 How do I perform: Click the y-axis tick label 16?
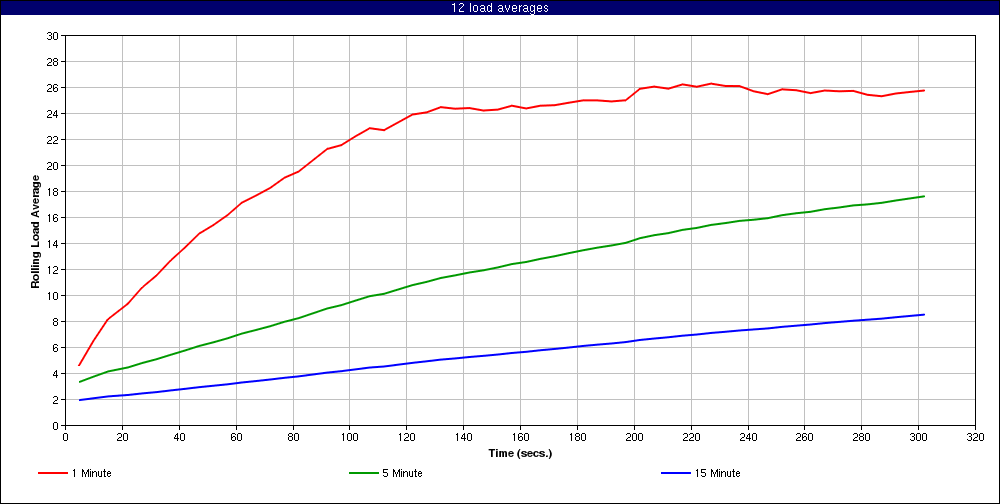click(53, 218)
